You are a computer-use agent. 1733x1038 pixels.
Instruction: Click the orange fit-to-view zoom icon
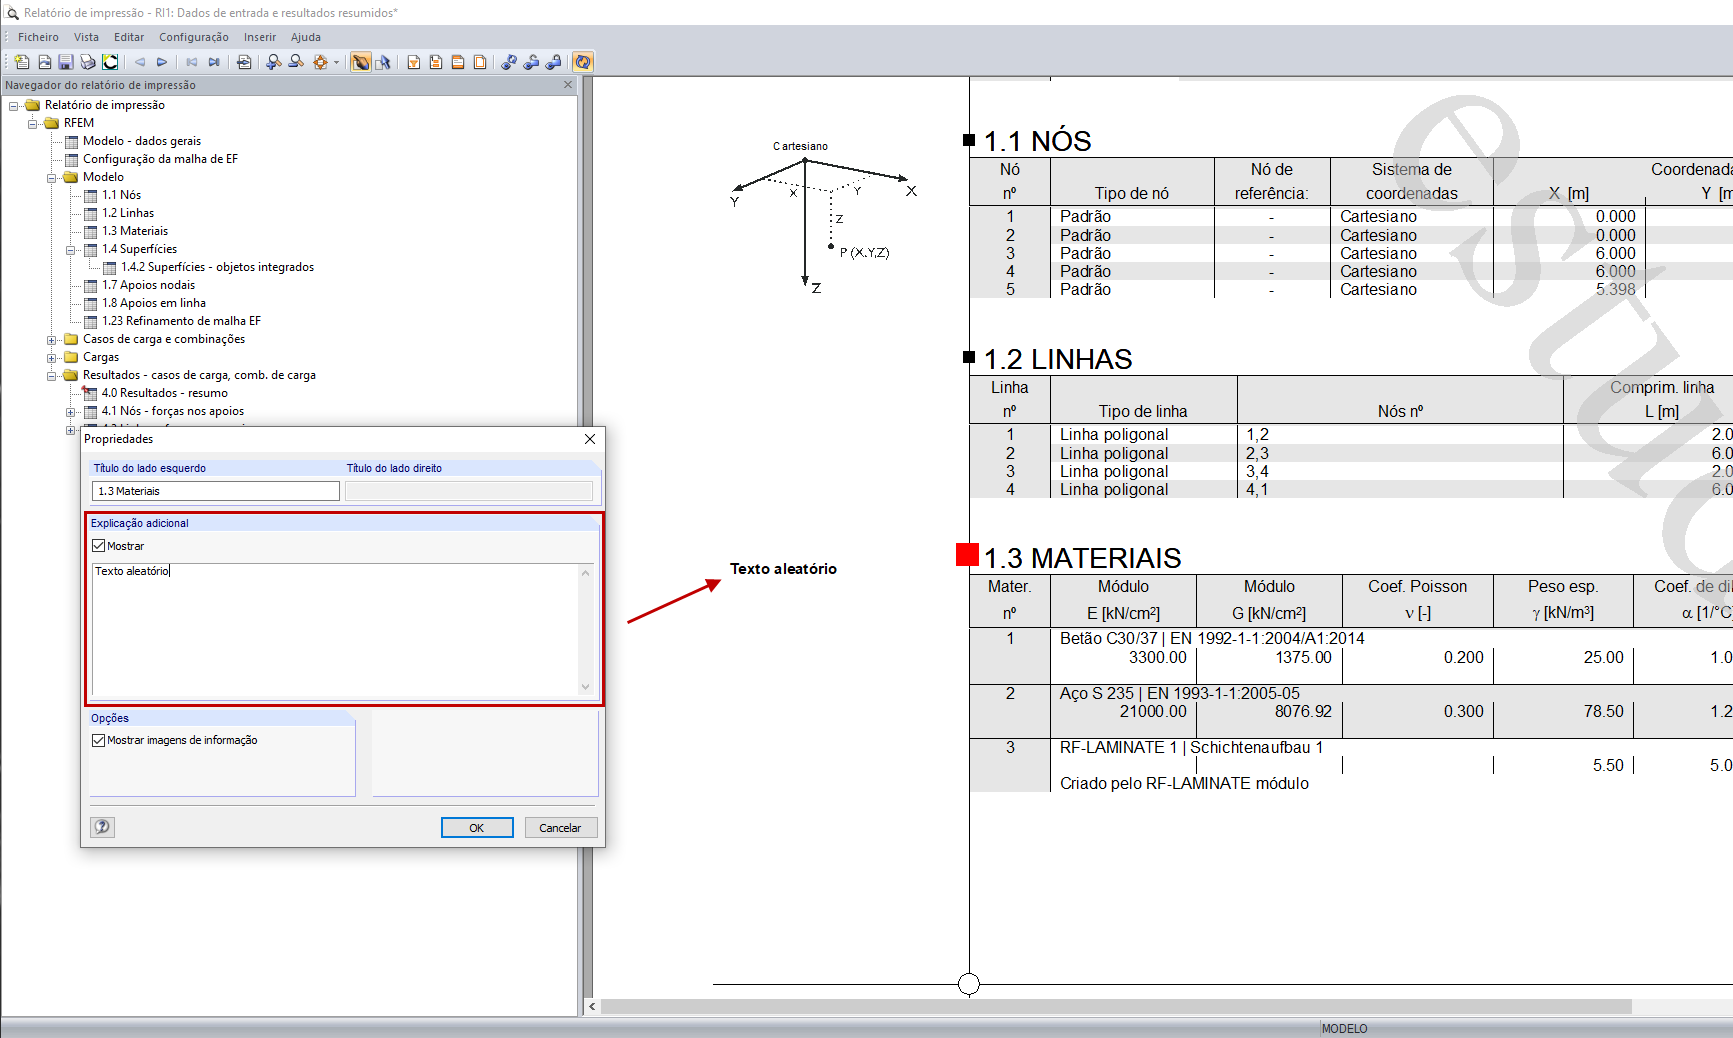[x=320, y=62]
